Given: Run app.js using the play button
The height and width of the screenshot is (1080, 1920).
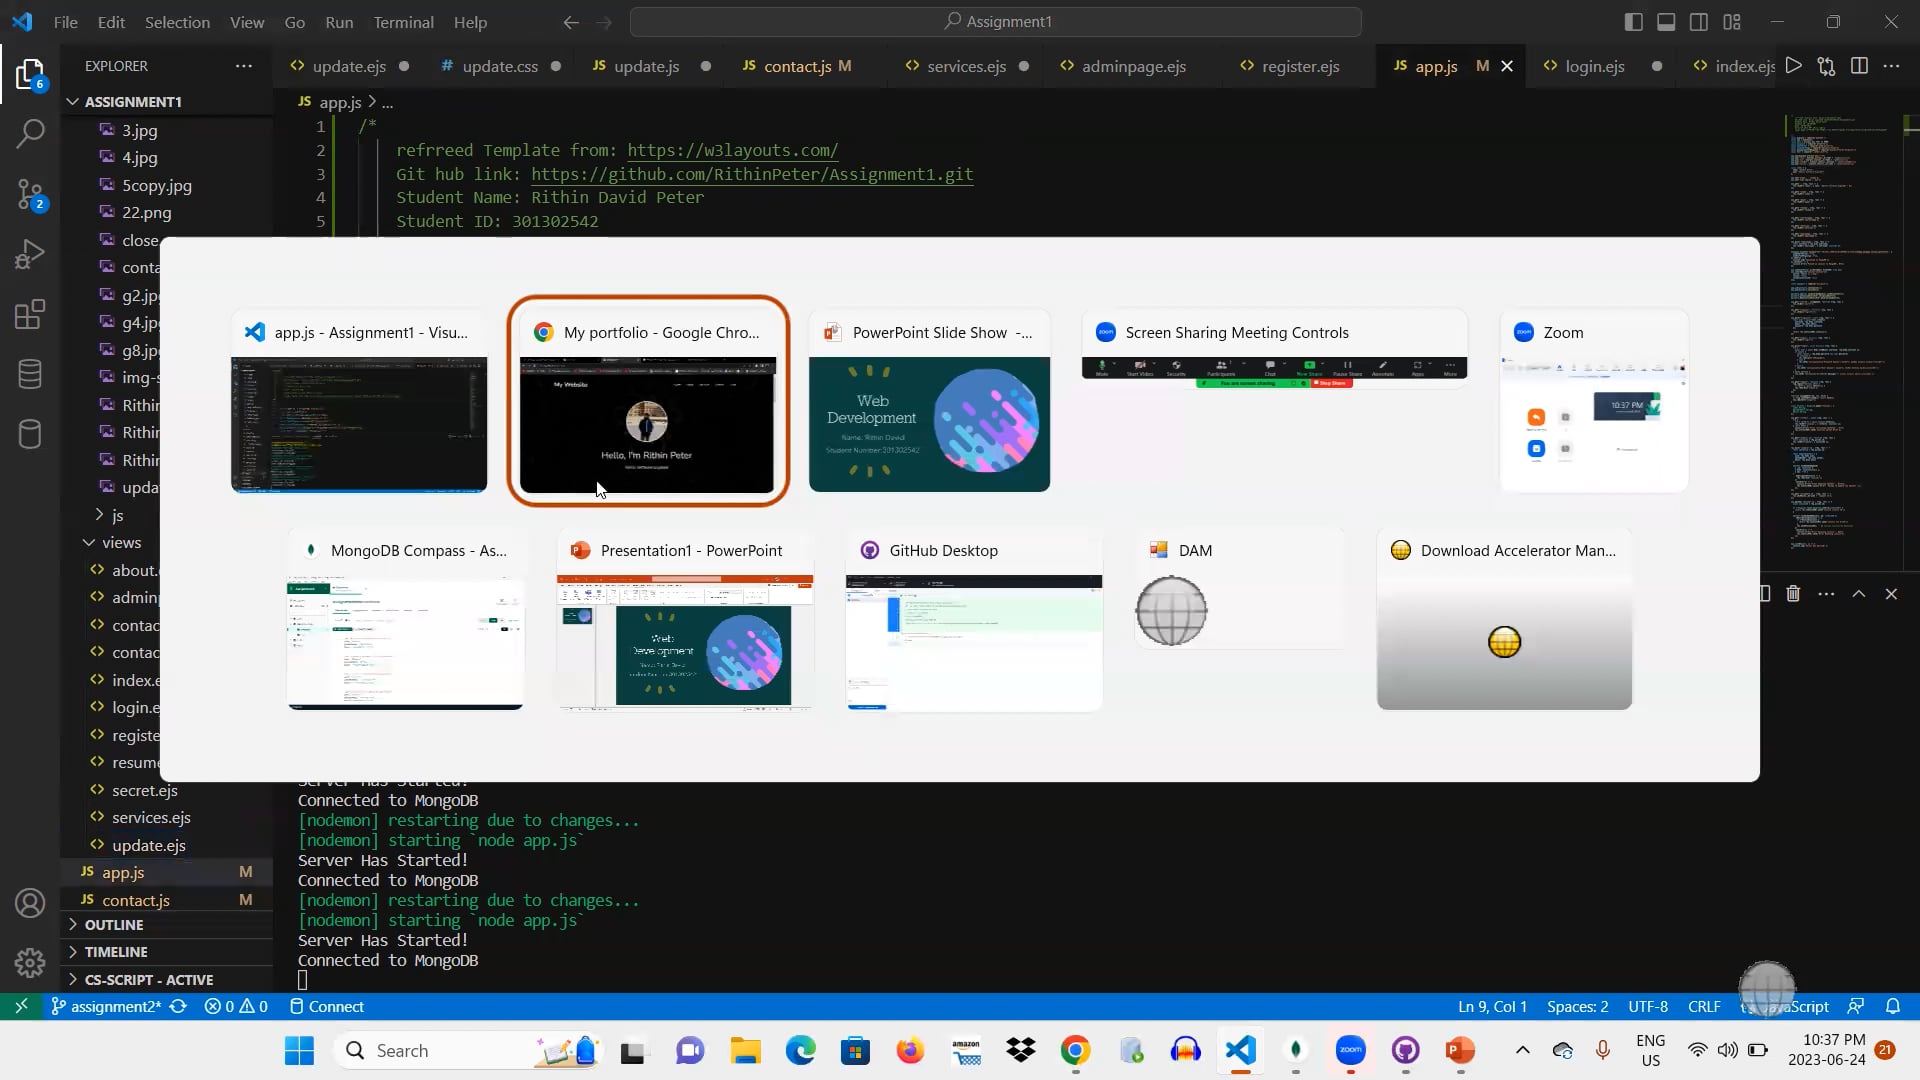Looking at the screenshot, I should (x=1794, y=66).
